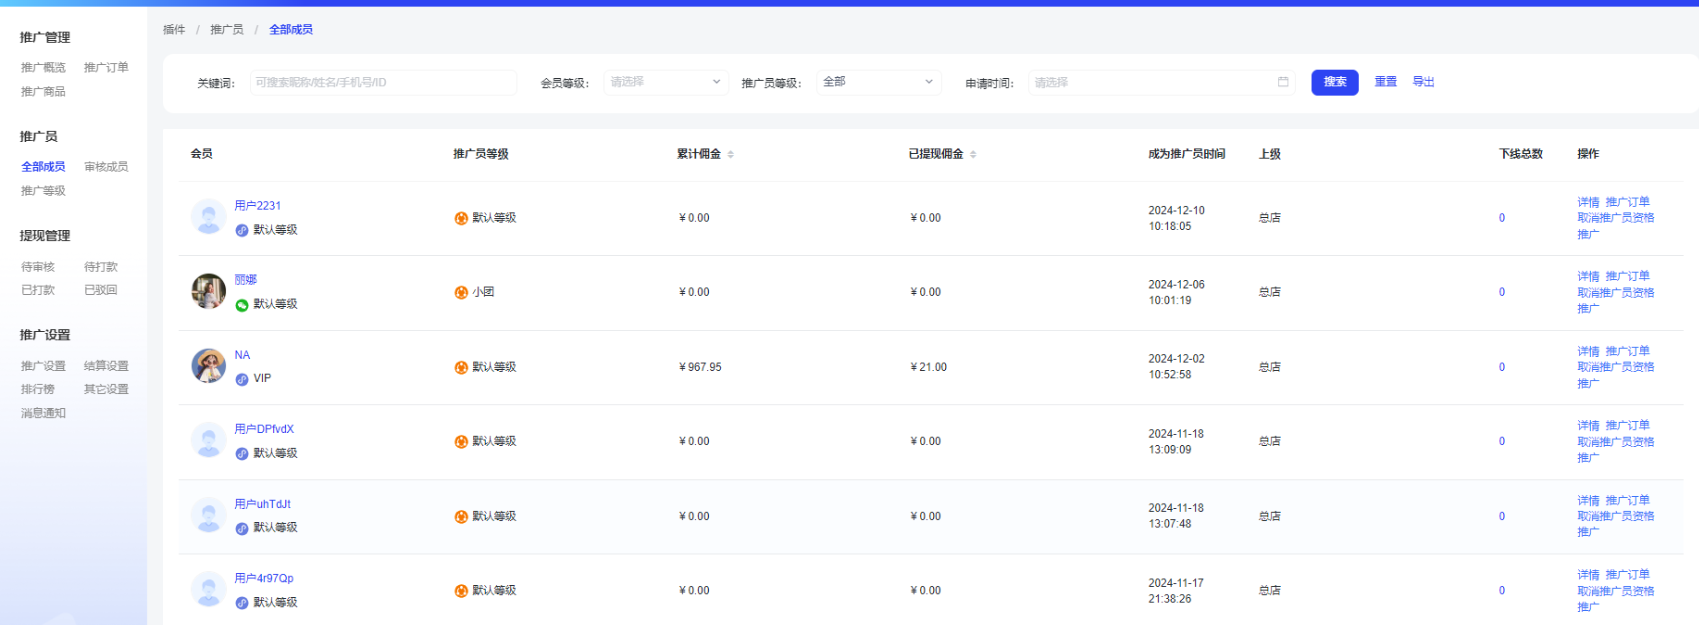Click default avatar of 用户2231
Image resolution: width=1699 pixels, height=625 pixels.
208,217
